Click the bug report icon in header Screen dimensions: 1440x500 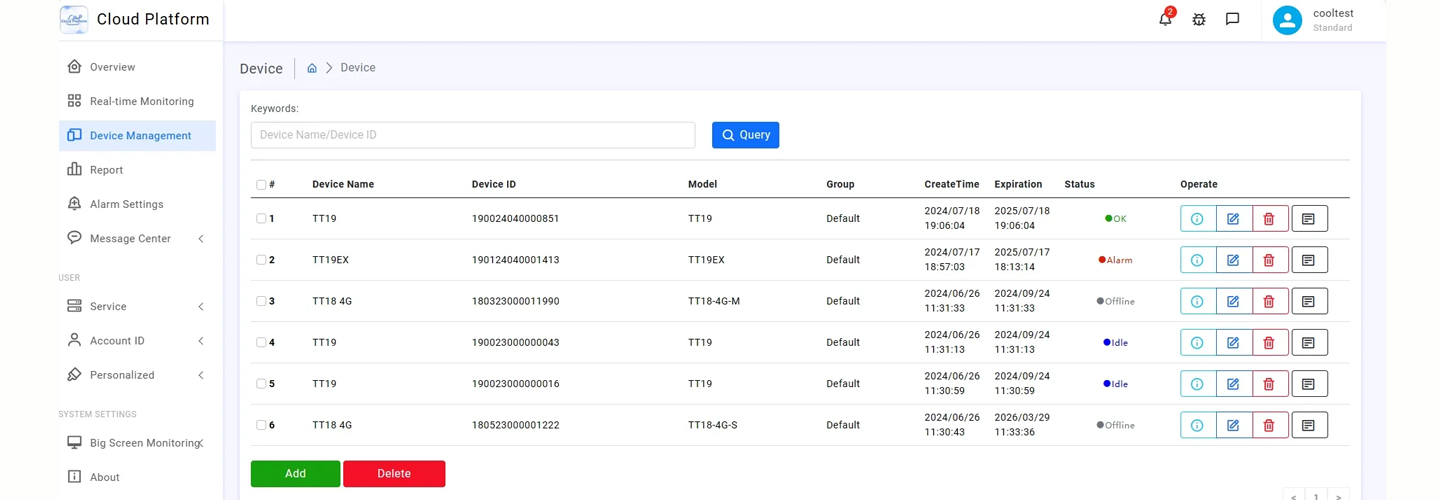pos(1199,19)
